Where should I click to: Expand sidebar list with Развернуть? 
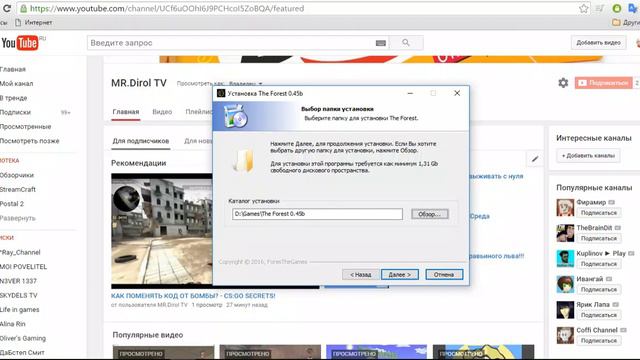(x=18, y=218)
